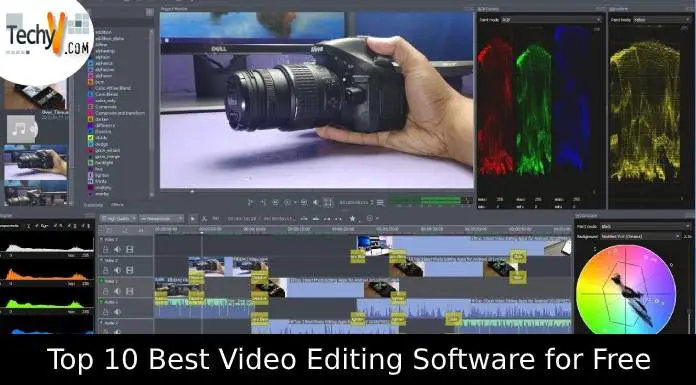The height and width of the screenshot is (385, 696).
Task: Select the top Slide transition block
Action: (x=518, y=256)
